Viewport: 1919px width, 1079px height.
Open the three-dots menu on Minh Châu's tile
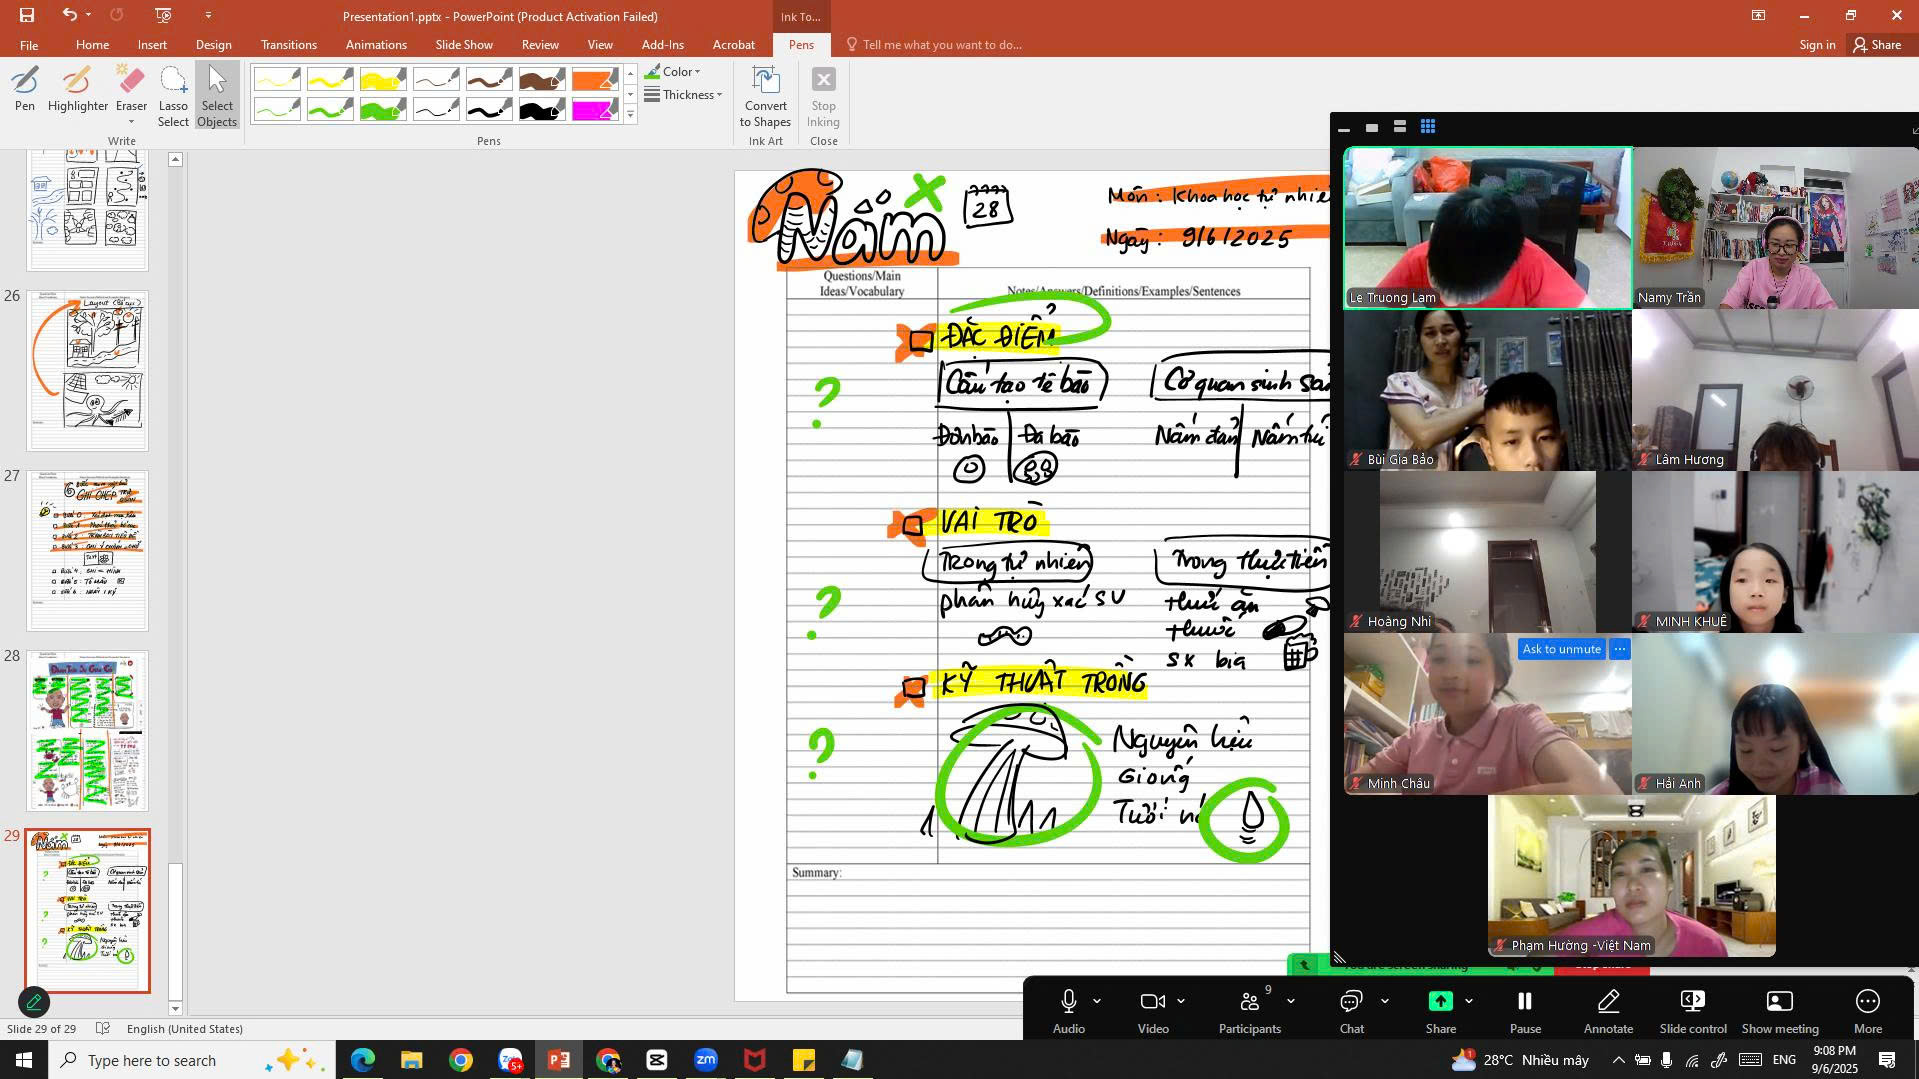pyautogui.click(x=1620, y=649)
